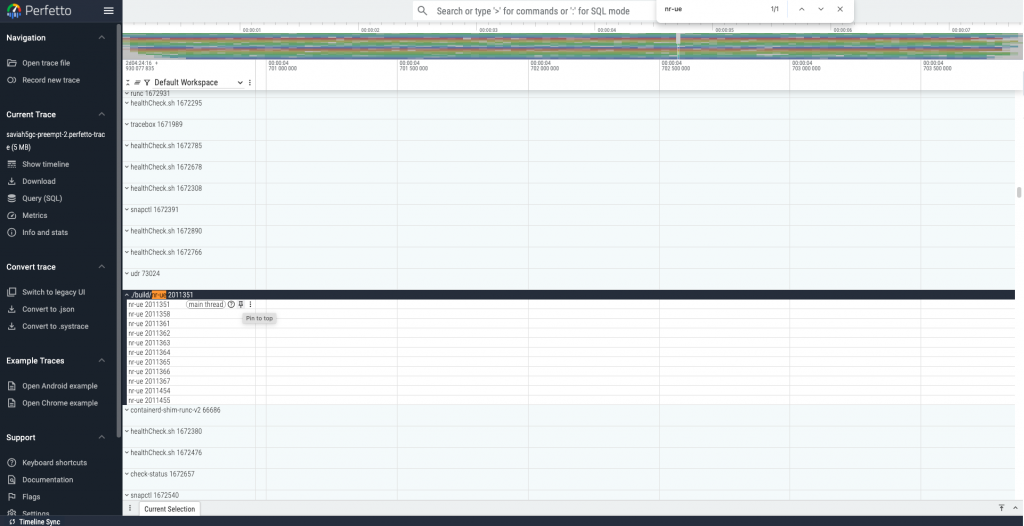Click Open trace file in sidebar
This screenshot has width=1024, height=526.
(x=45, y=63)
